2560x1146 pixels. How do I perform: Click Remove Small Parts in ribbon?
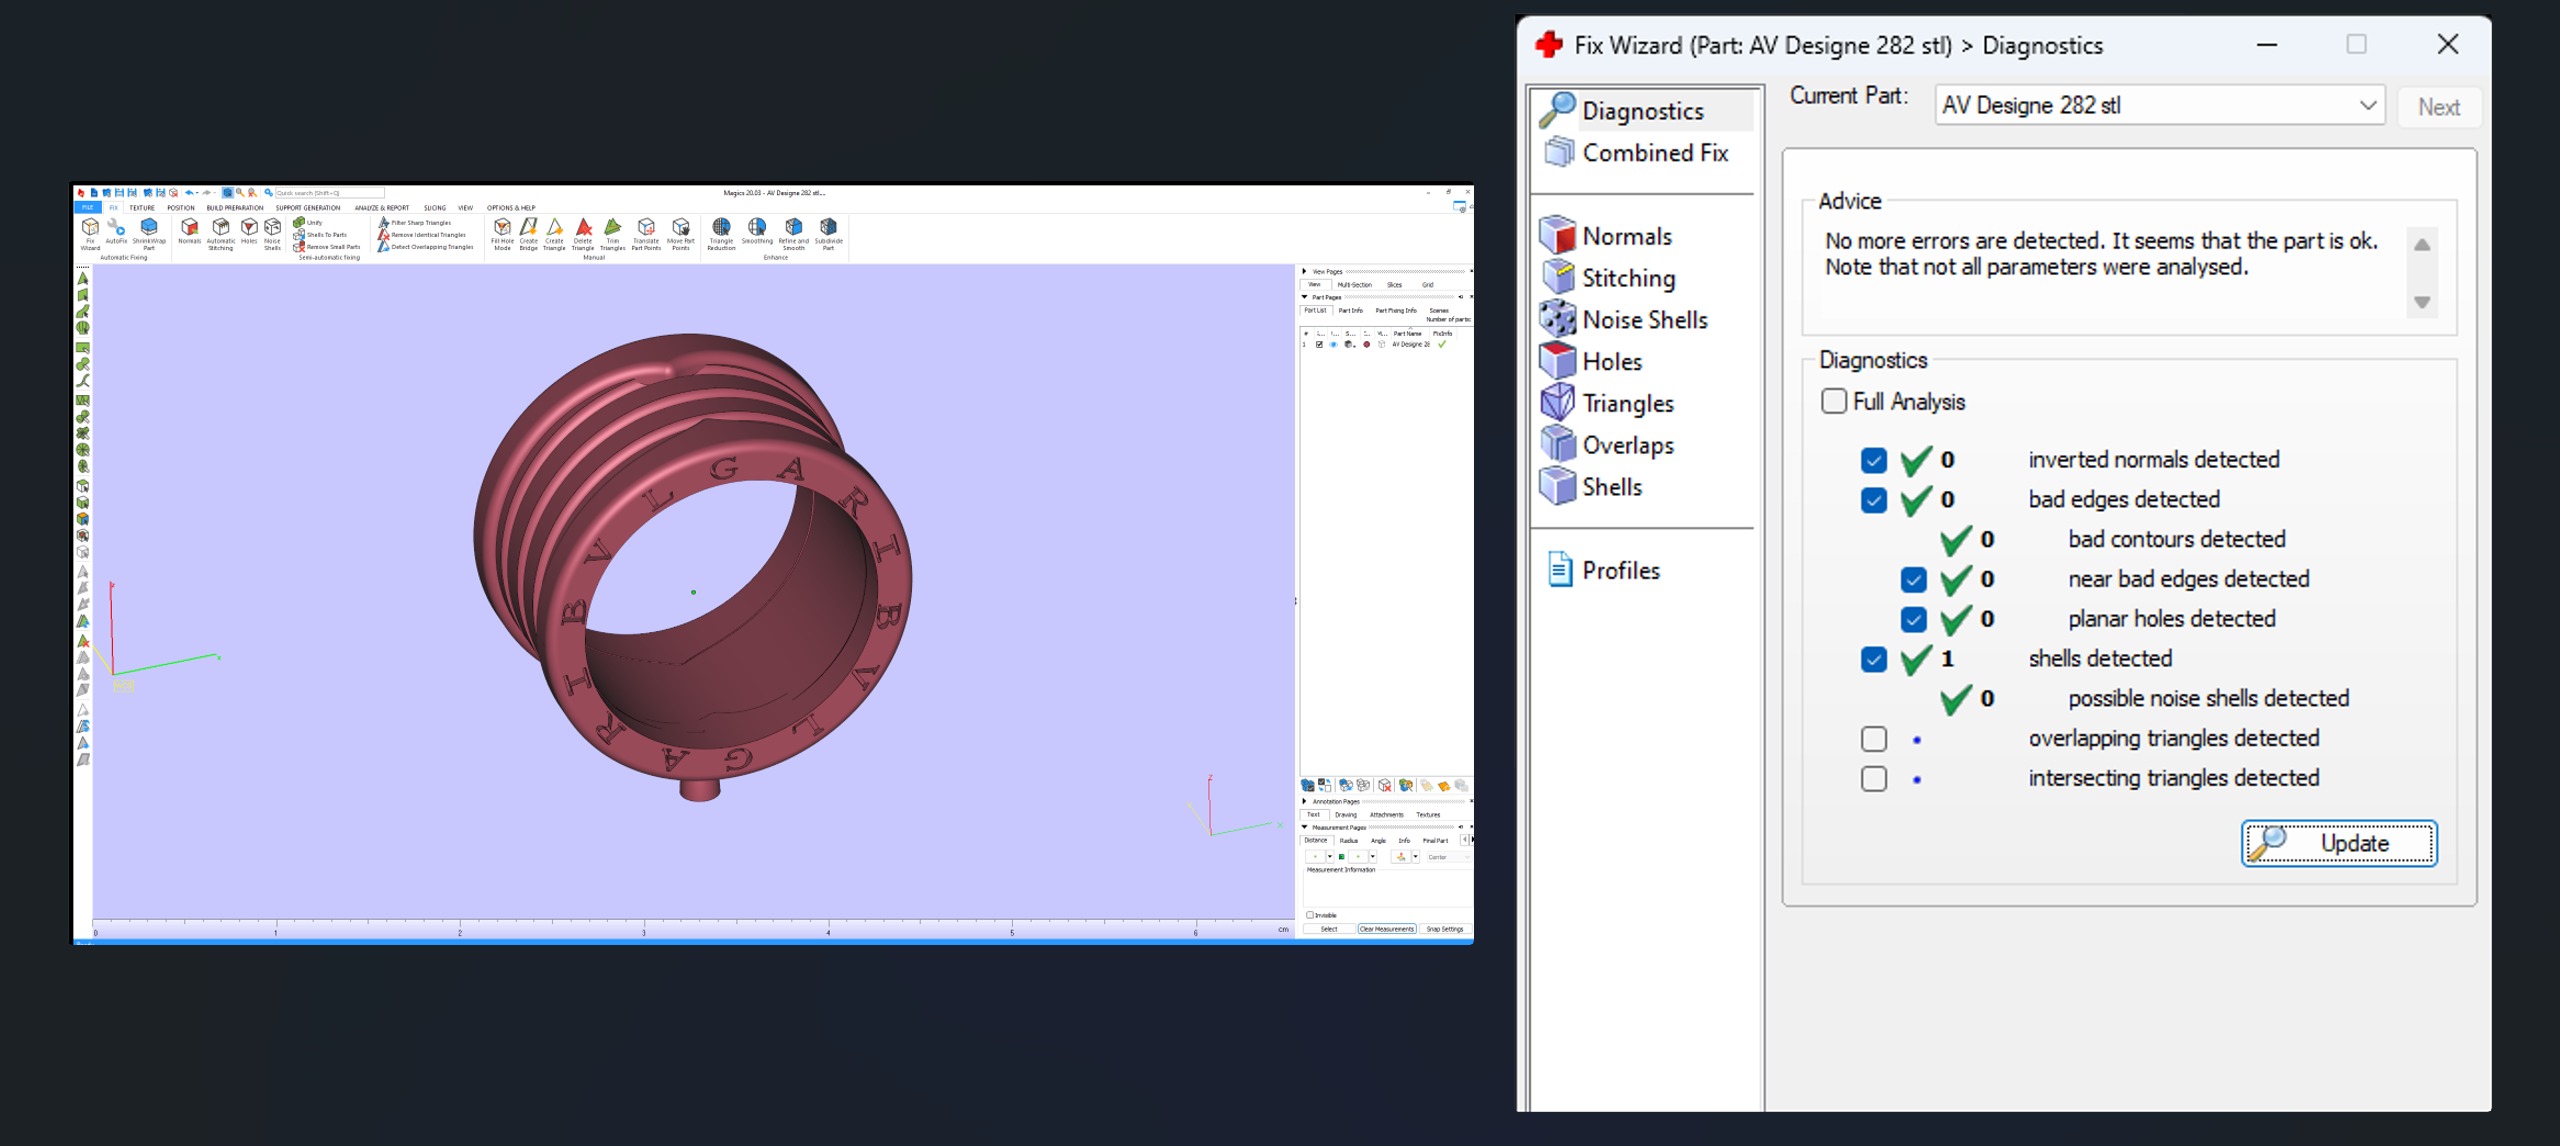(326, 247)
